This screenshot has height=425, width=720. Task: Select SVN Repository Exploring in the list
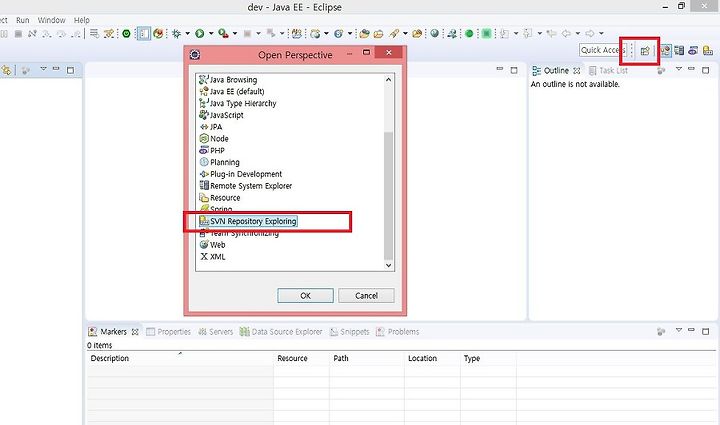[x=248, y=221]
